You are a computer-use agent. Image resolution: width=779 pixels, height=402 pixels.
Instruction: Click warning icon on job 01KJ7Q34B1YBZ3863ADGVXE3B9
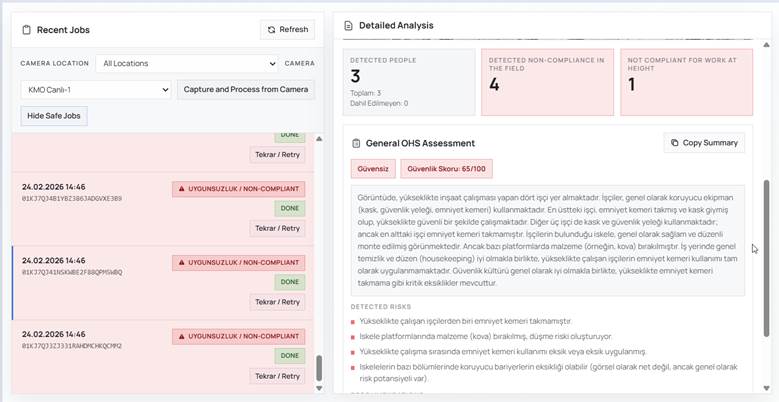coord(181,188)
